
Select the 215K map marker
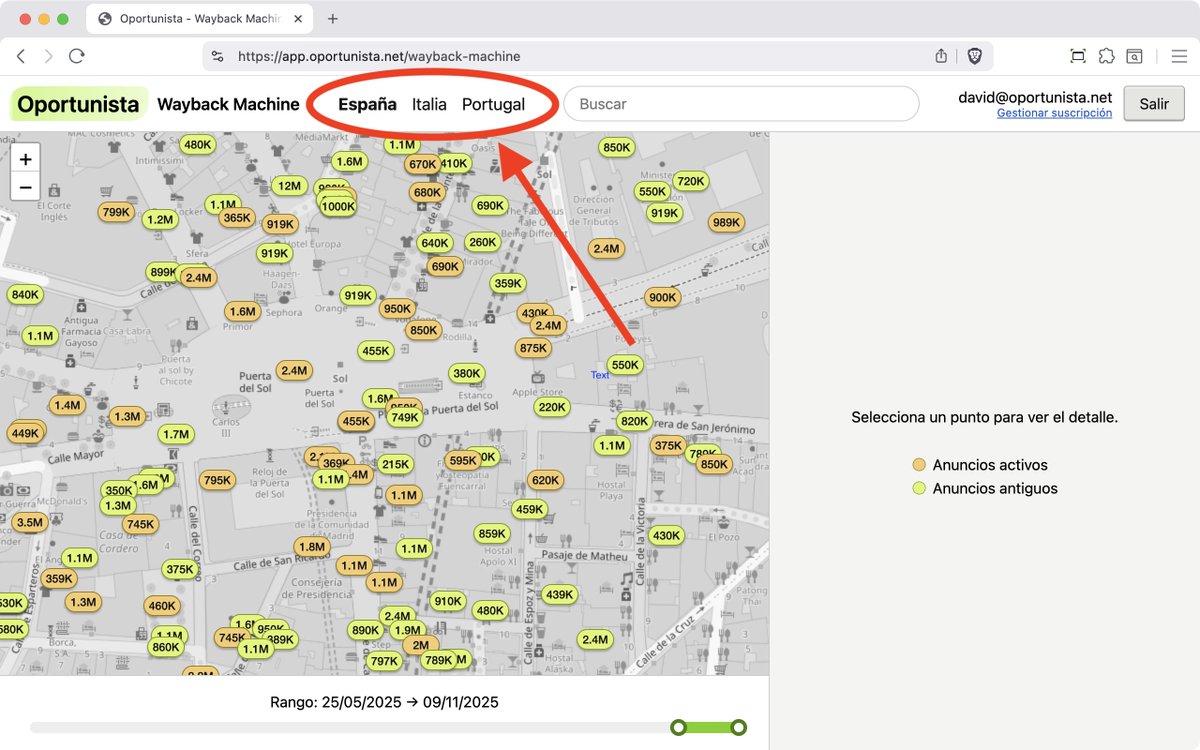(395, 464)
